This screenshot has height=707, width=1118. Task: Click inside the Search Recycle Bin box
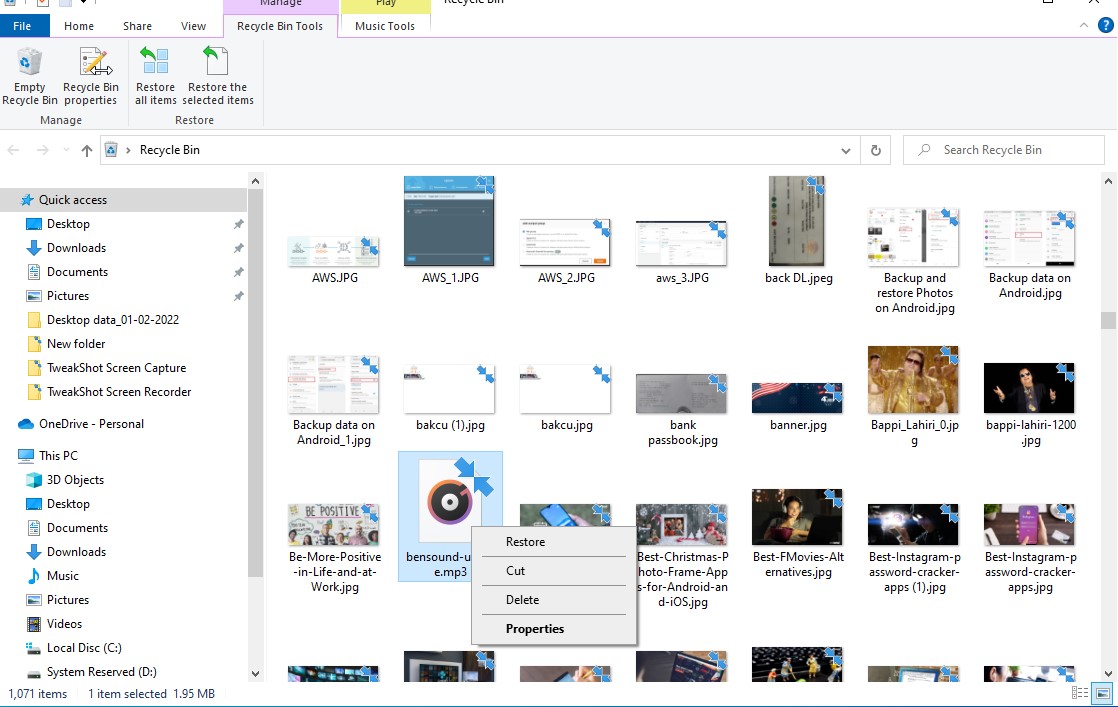point(1000,149)
